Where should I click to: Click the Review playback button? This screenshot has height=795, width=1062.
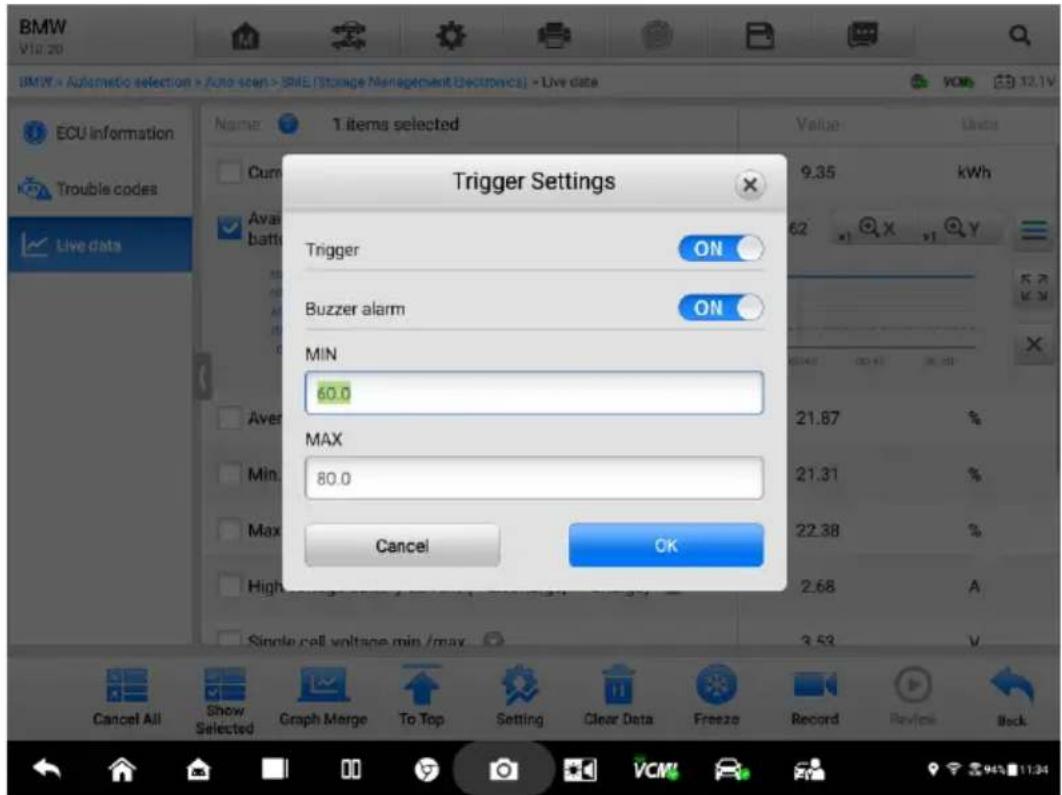click(913, 697)
